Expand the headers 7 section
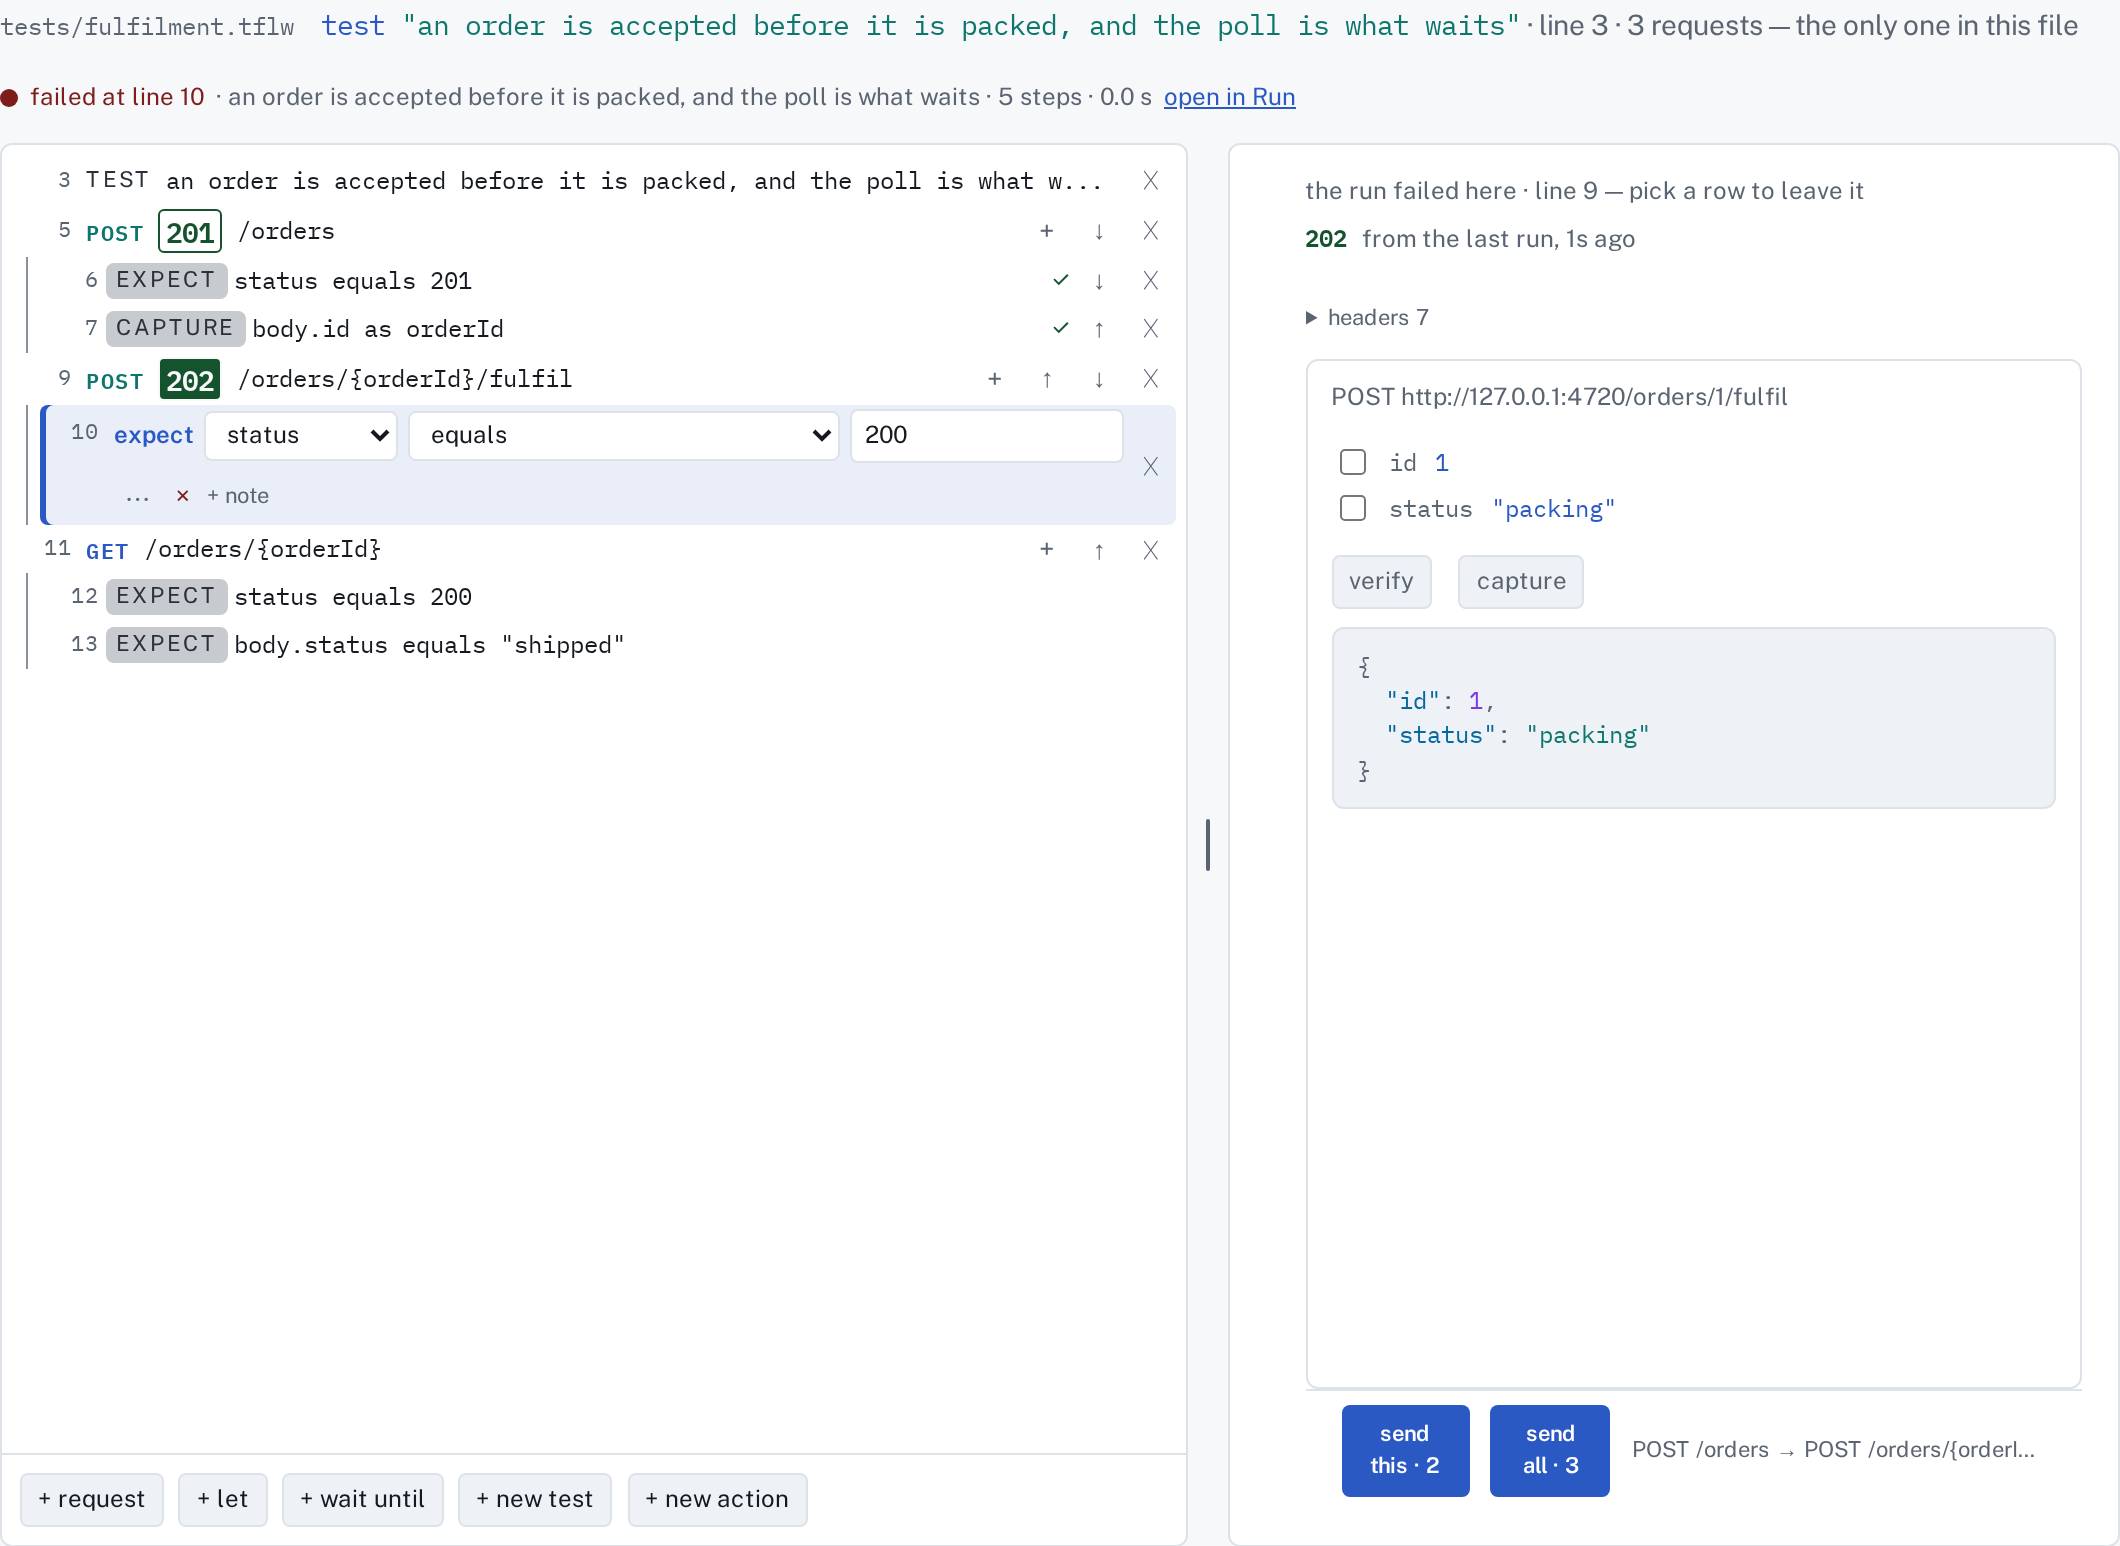 point(1366,318)
